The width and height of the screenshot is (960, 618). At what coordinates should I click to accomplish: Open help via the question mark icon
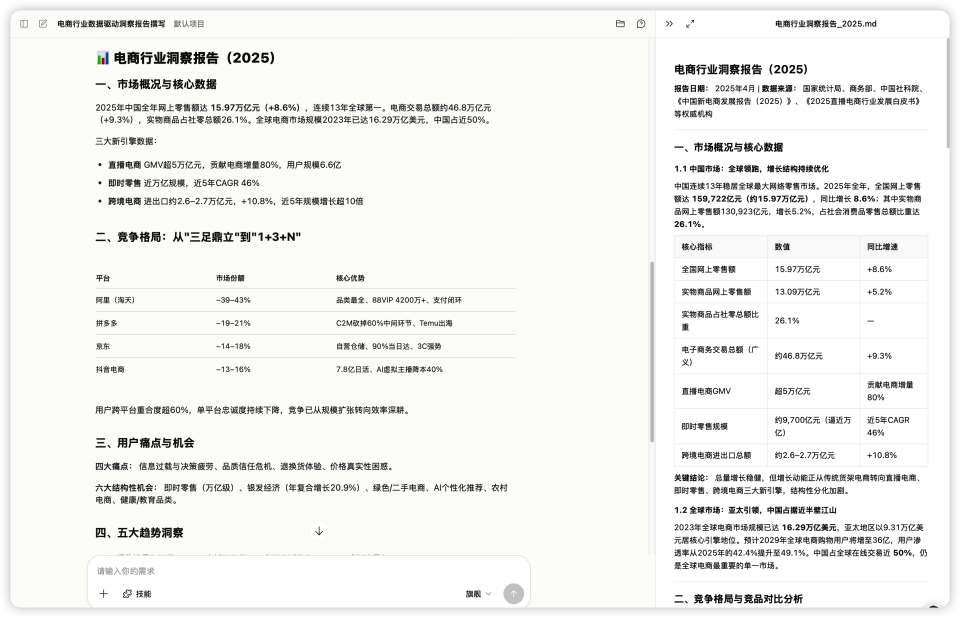[640, 22]
